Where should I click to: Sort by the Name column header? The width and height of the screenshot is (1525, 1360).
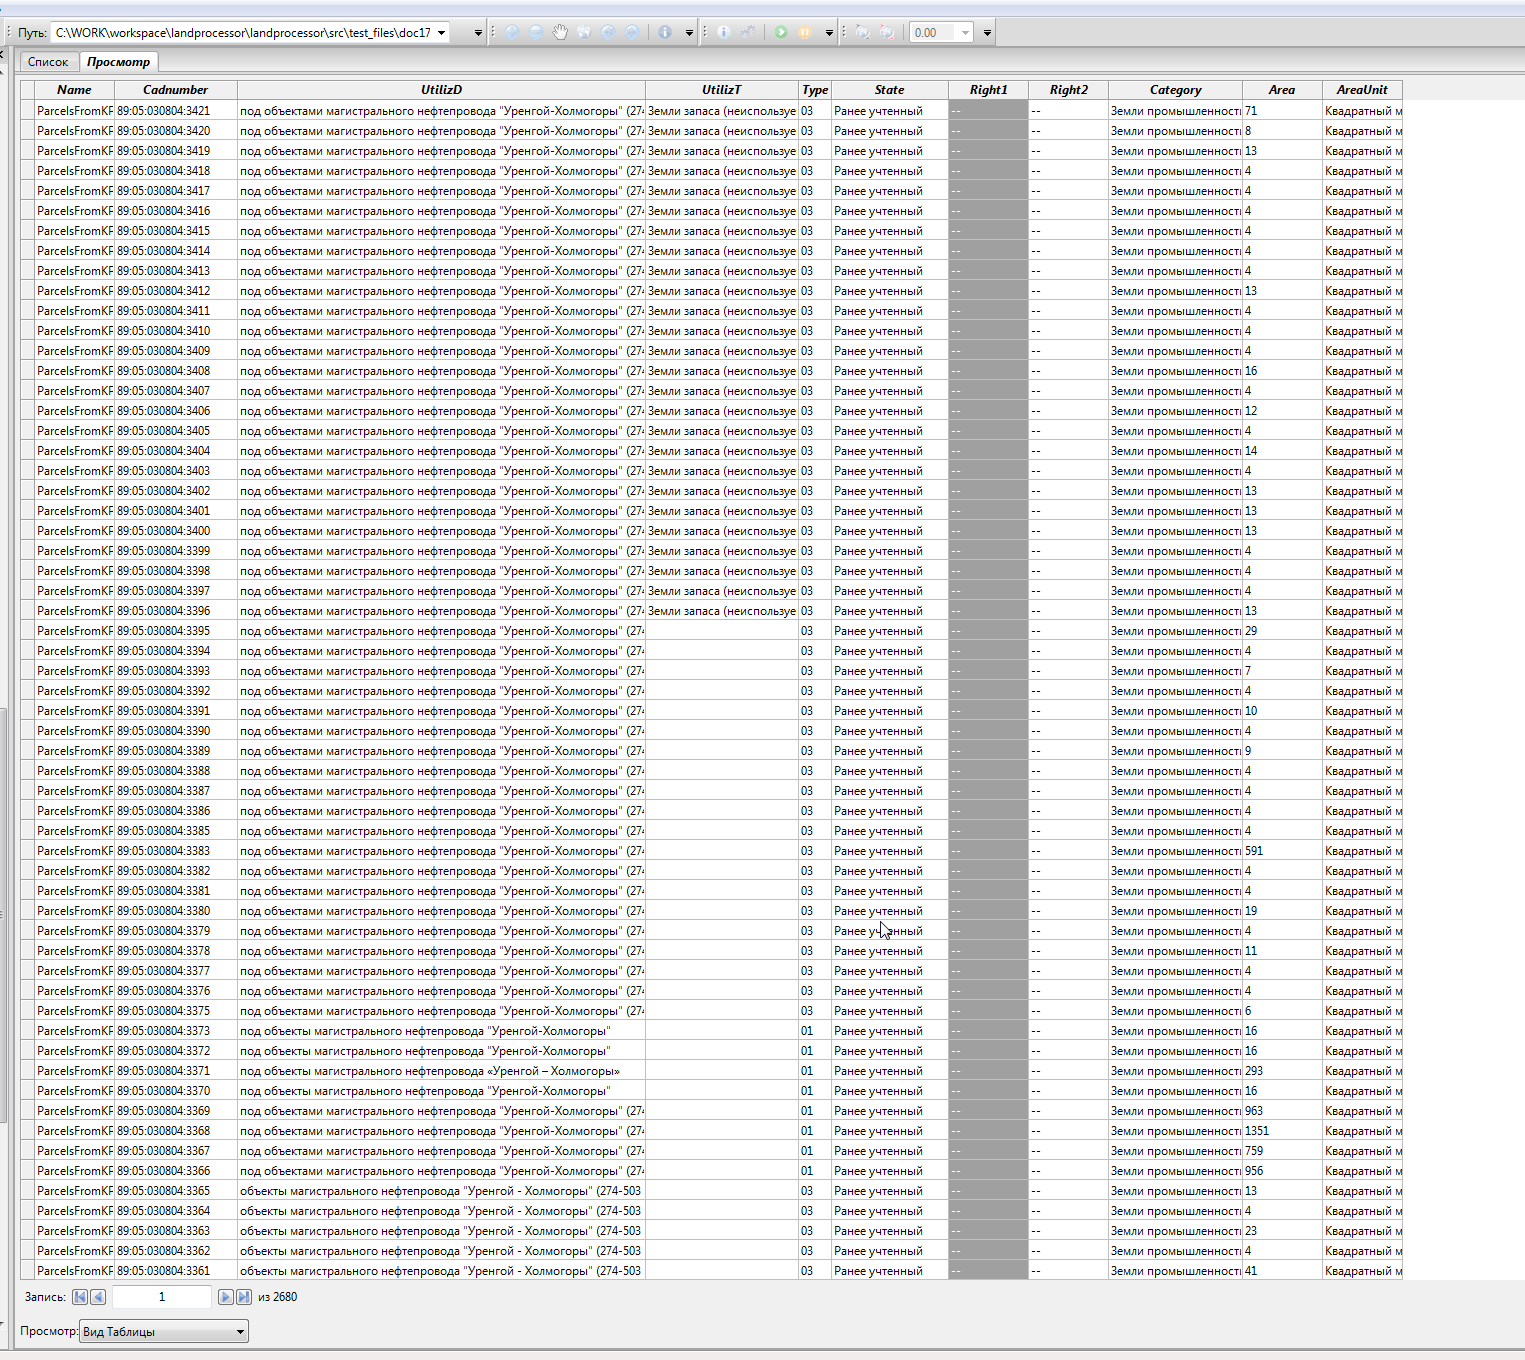(x=74, y=90)
